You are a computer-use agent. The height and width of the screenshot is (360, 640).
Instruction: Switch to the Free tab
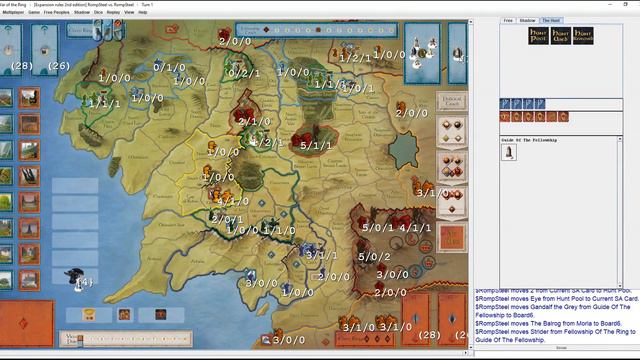(508, 20)
